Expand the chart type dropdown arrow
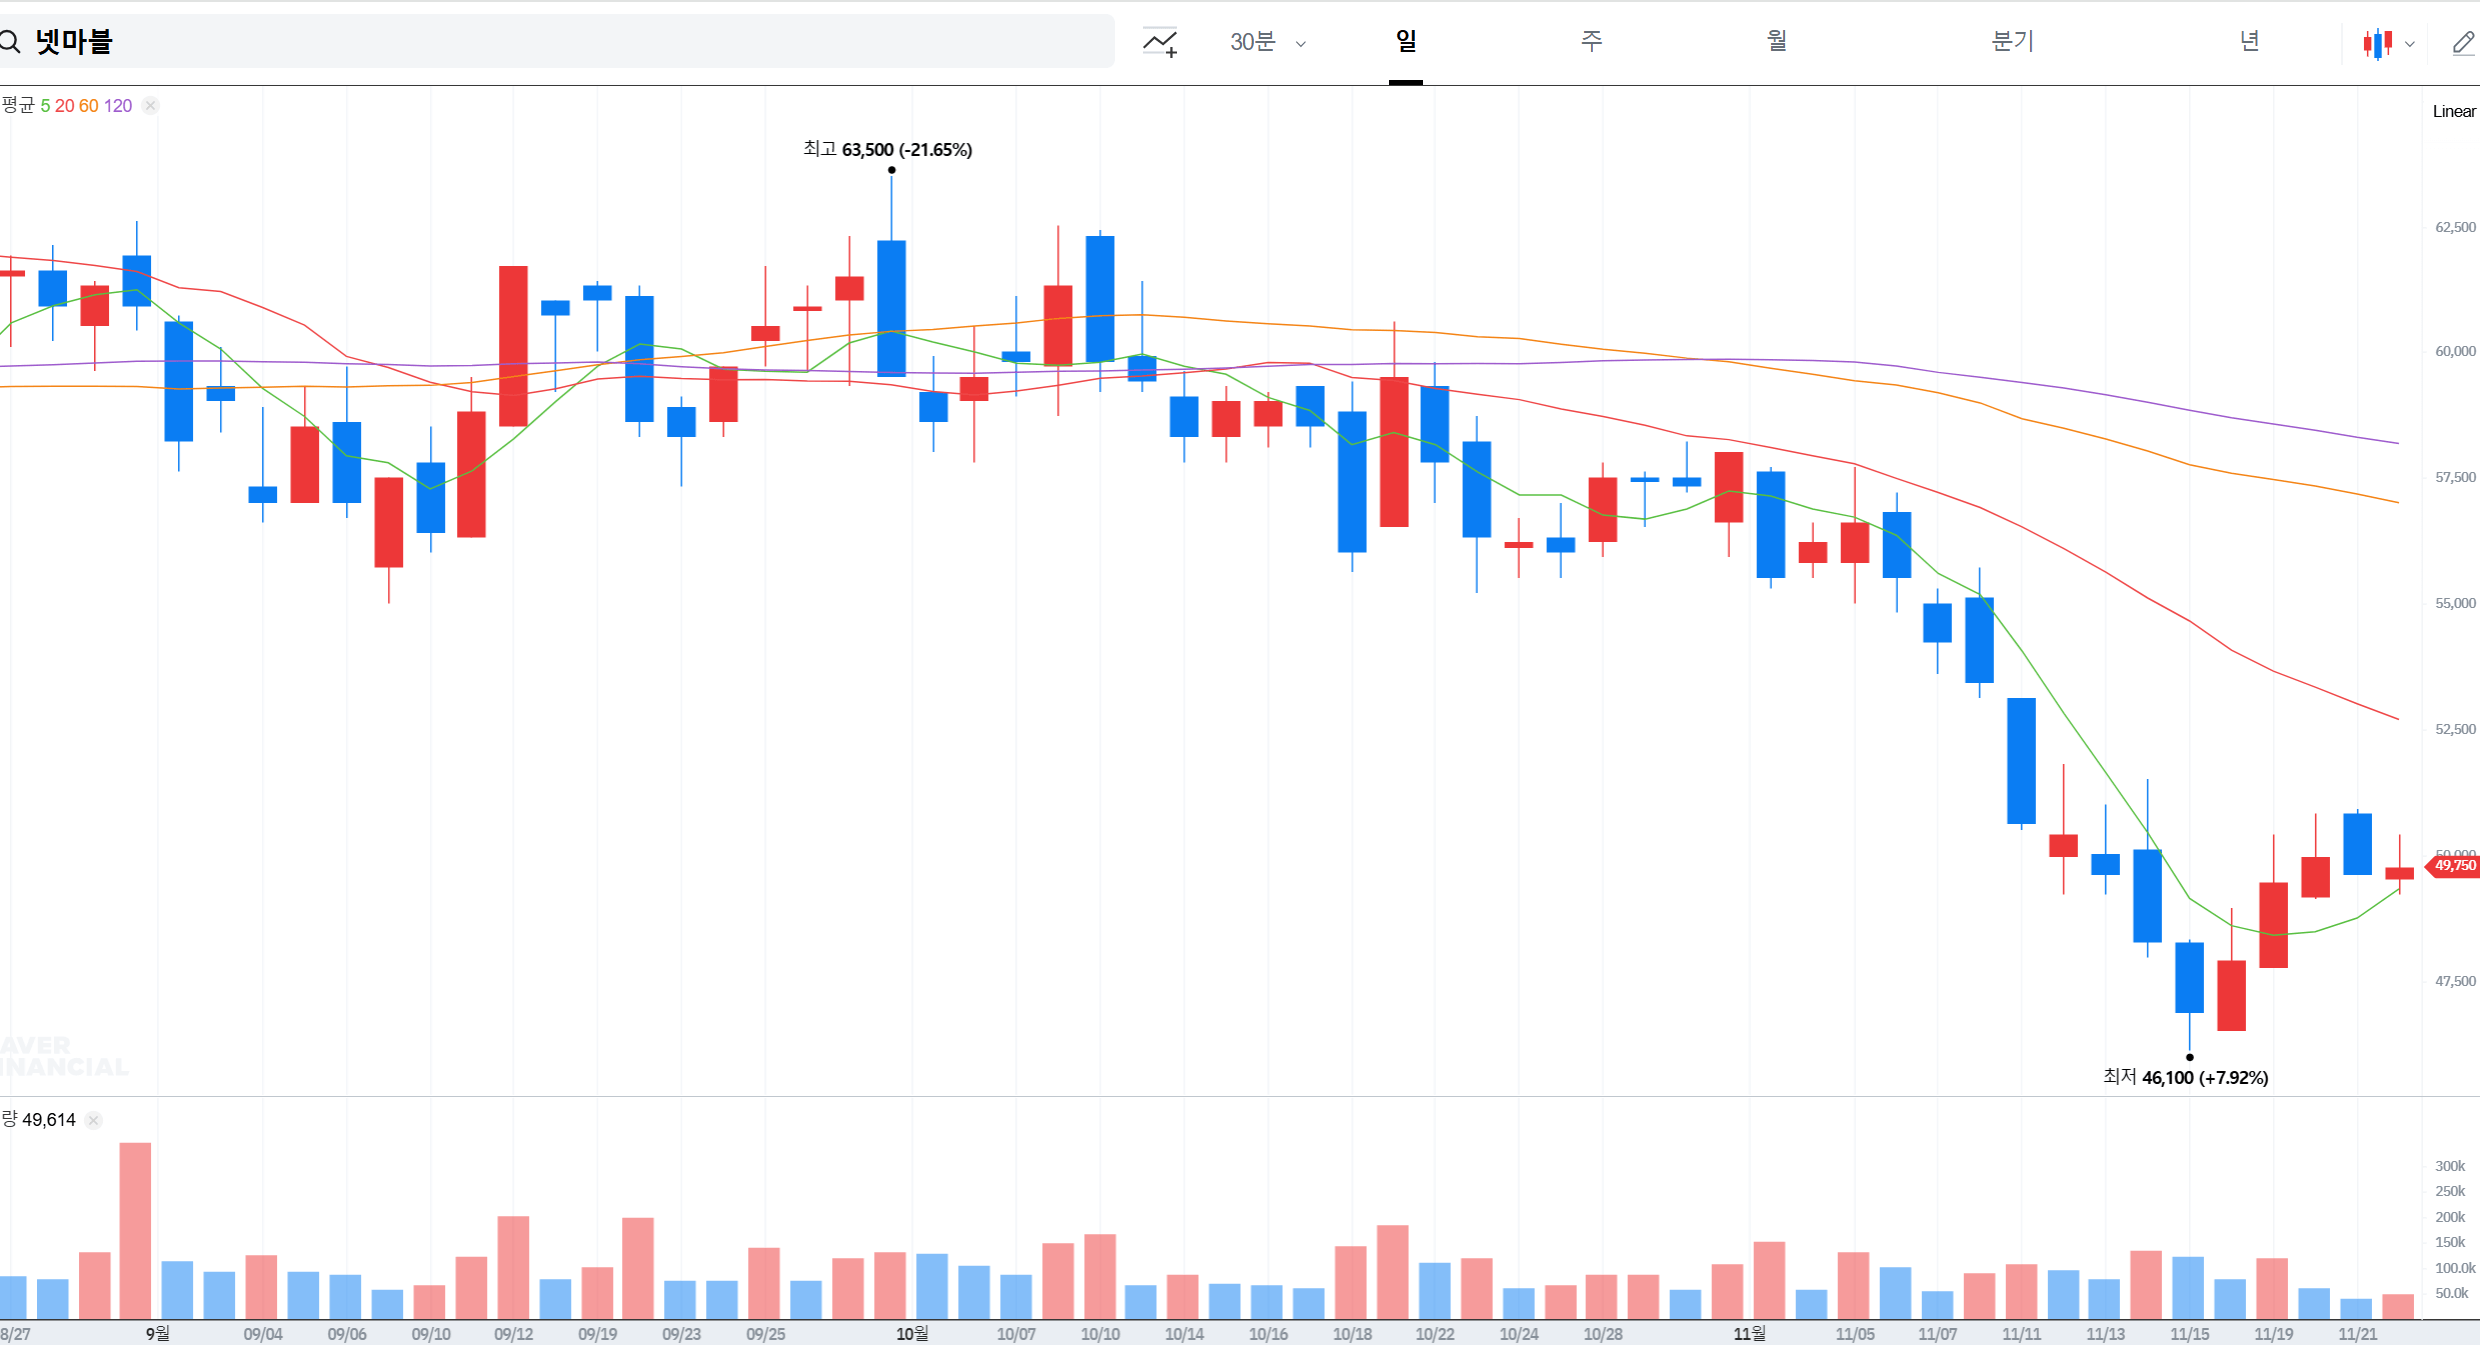Image resolution: width=2480 pixels, height=1345 pixels. (x=2410, y=44)
